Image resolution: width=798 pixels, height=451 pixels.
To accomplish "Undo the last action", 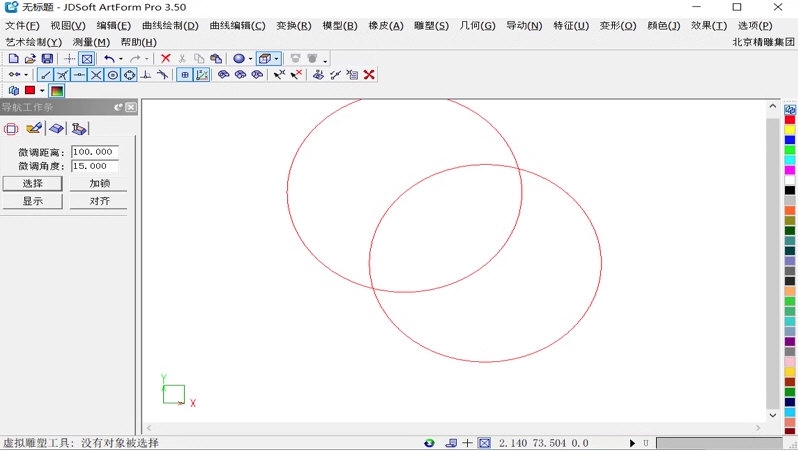I will 109,59.
